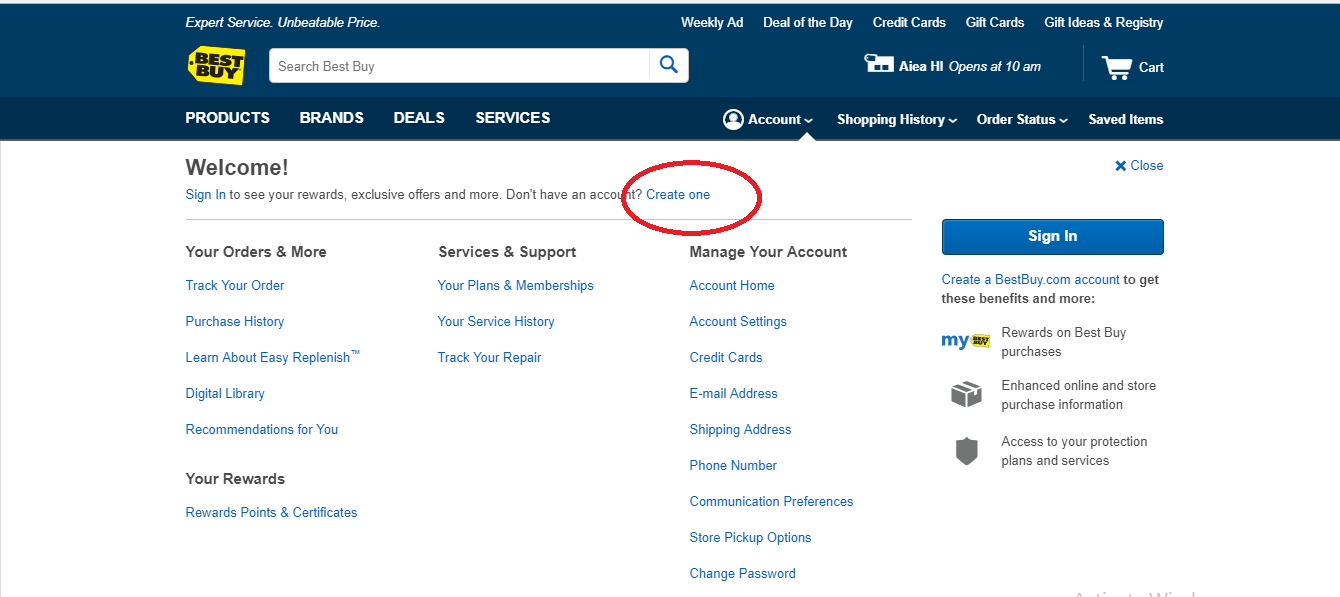The image size is (1340, 597).
Task: Open Phone Number settings
Action: point(733,465)
